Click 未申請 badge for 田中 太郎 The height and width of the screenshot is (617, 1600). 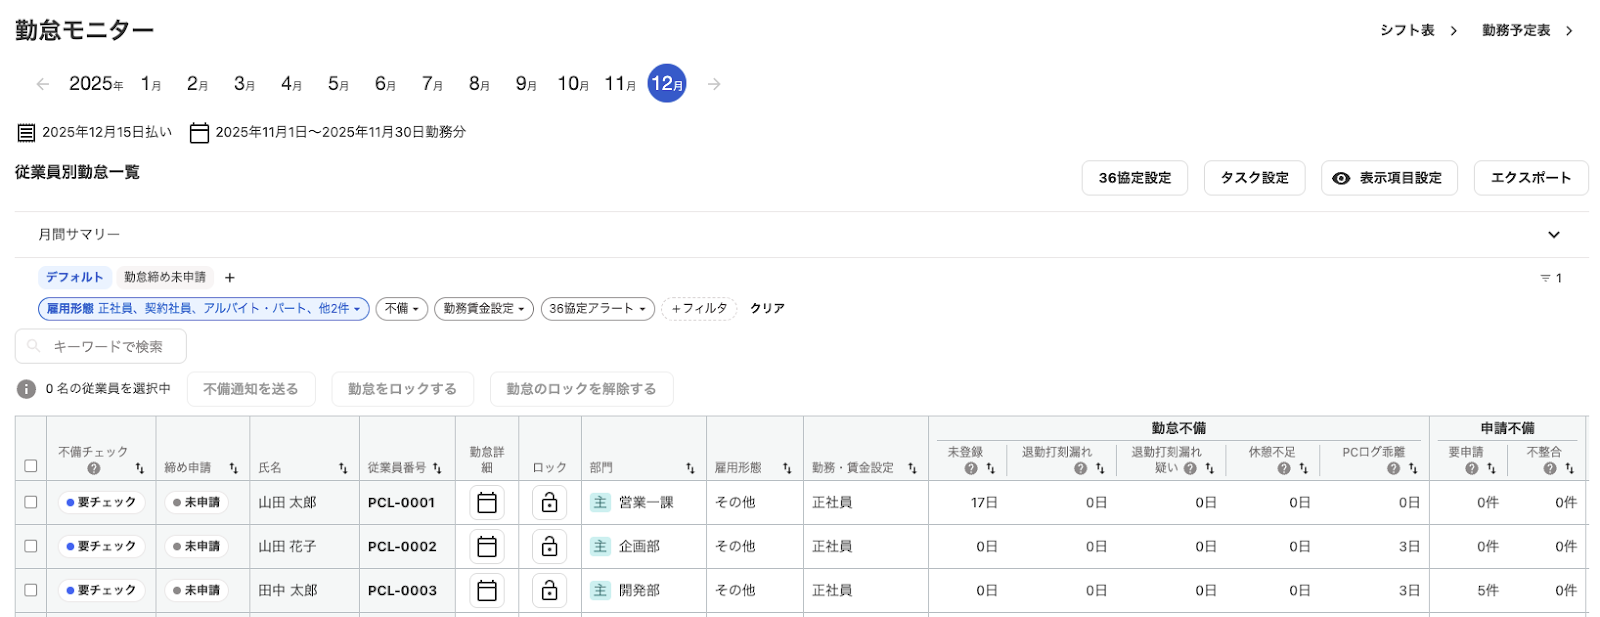pyautogui.click(x=196, y=590)
